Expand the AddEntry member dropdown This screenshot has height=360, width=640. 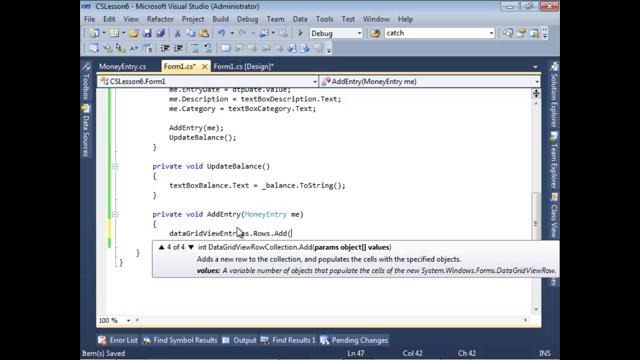tap(537, 82)
